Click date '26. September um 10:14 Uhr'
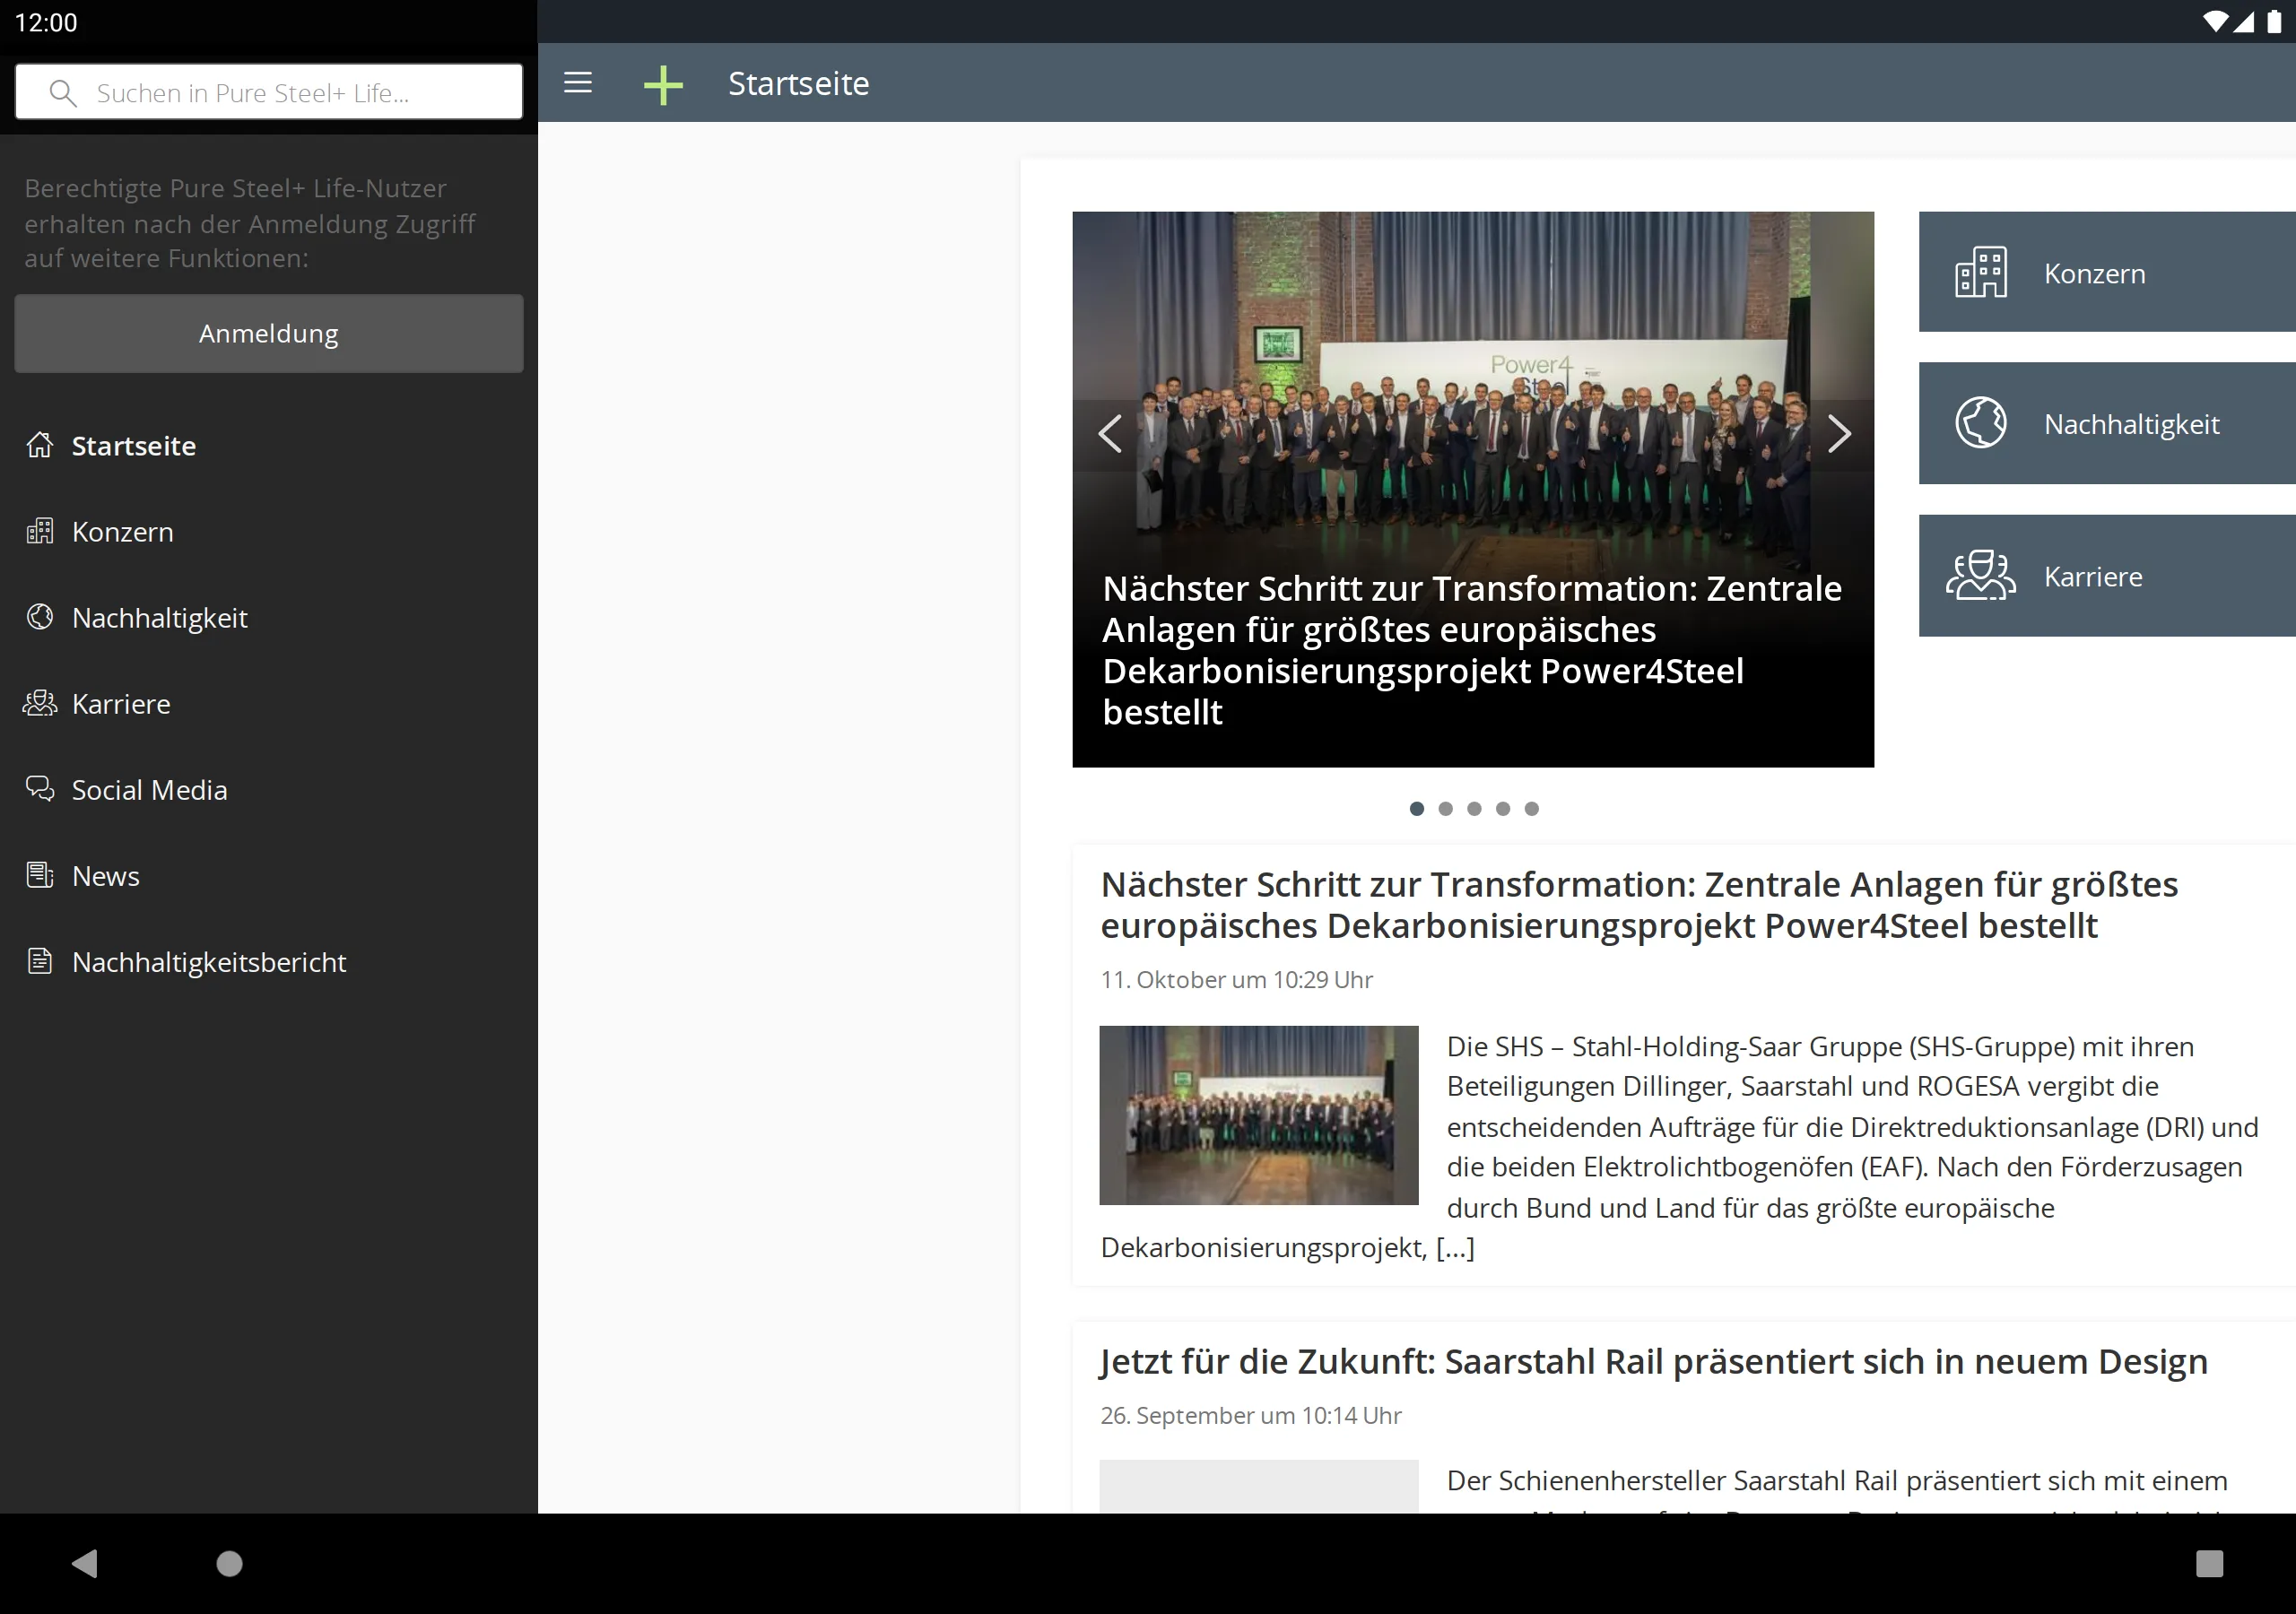 tap(1251, 1416)
